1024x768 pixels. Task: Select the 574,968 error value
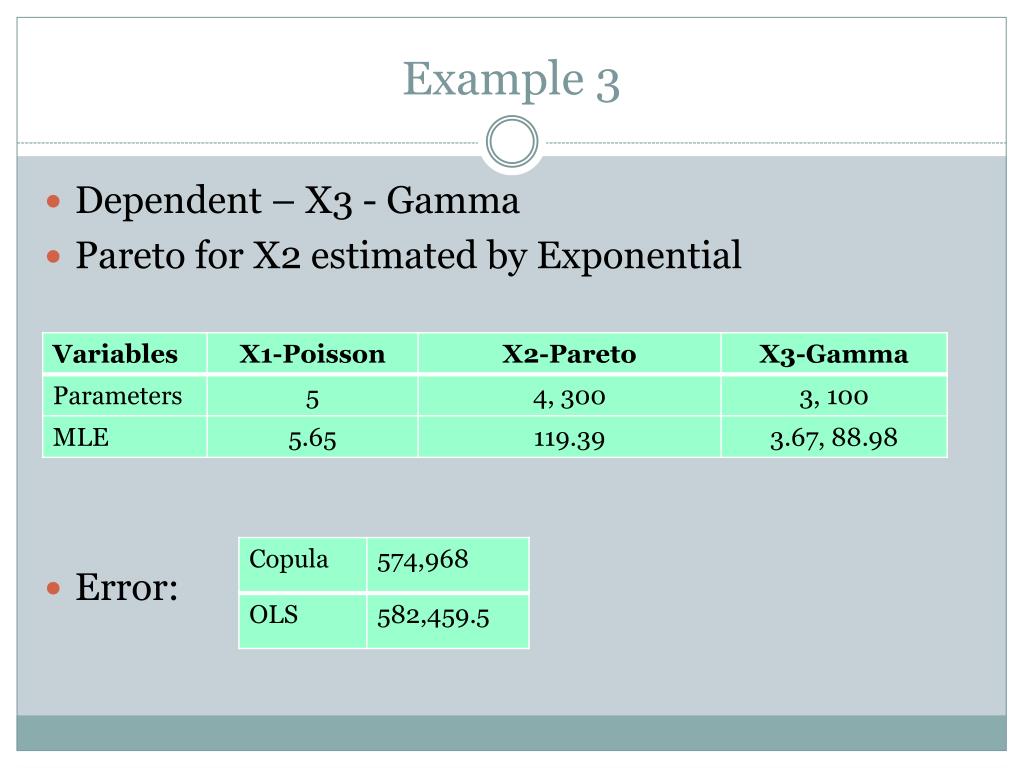pos(448,565)
